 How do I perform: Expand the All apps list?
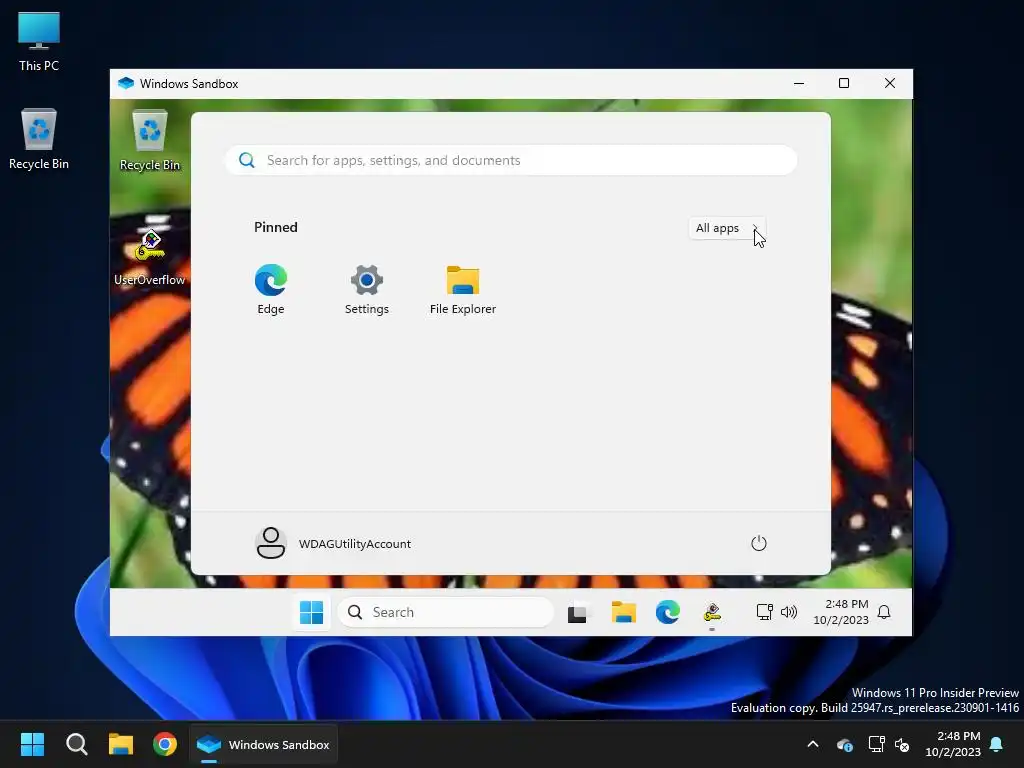click(x=726, y=228)
